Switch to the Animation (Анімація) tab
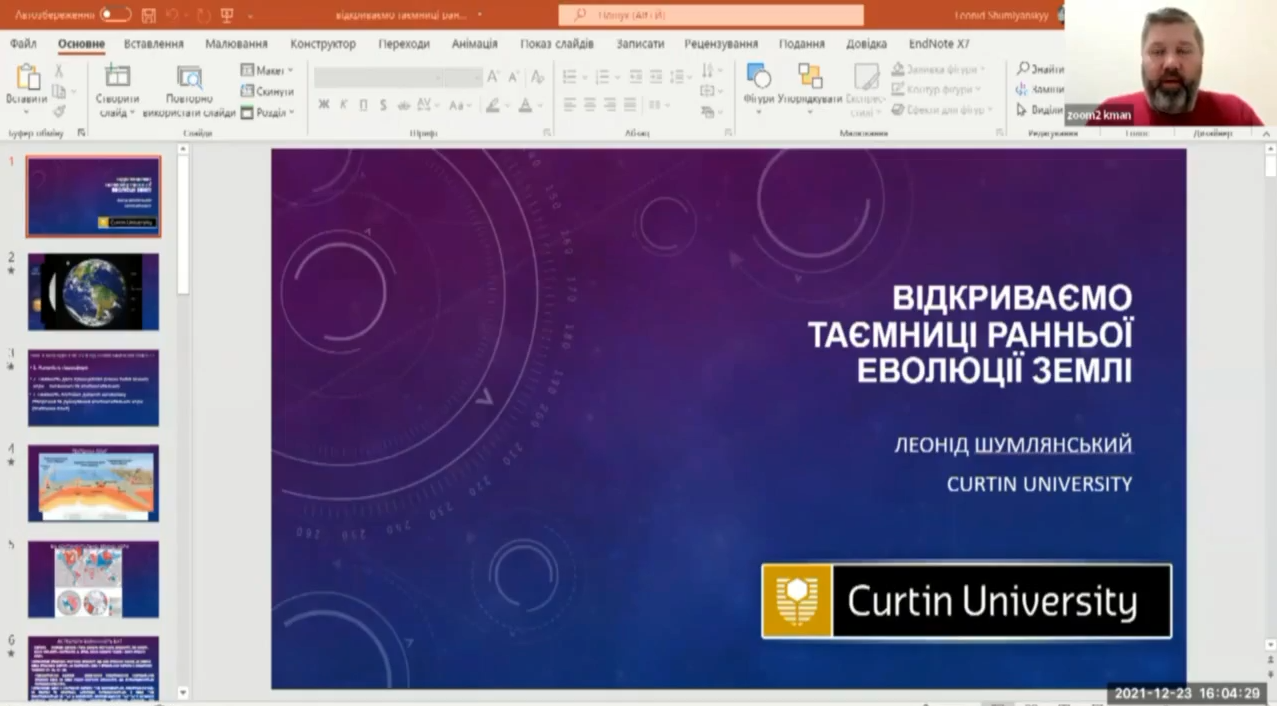1277x706 pixels. (474, 44)
